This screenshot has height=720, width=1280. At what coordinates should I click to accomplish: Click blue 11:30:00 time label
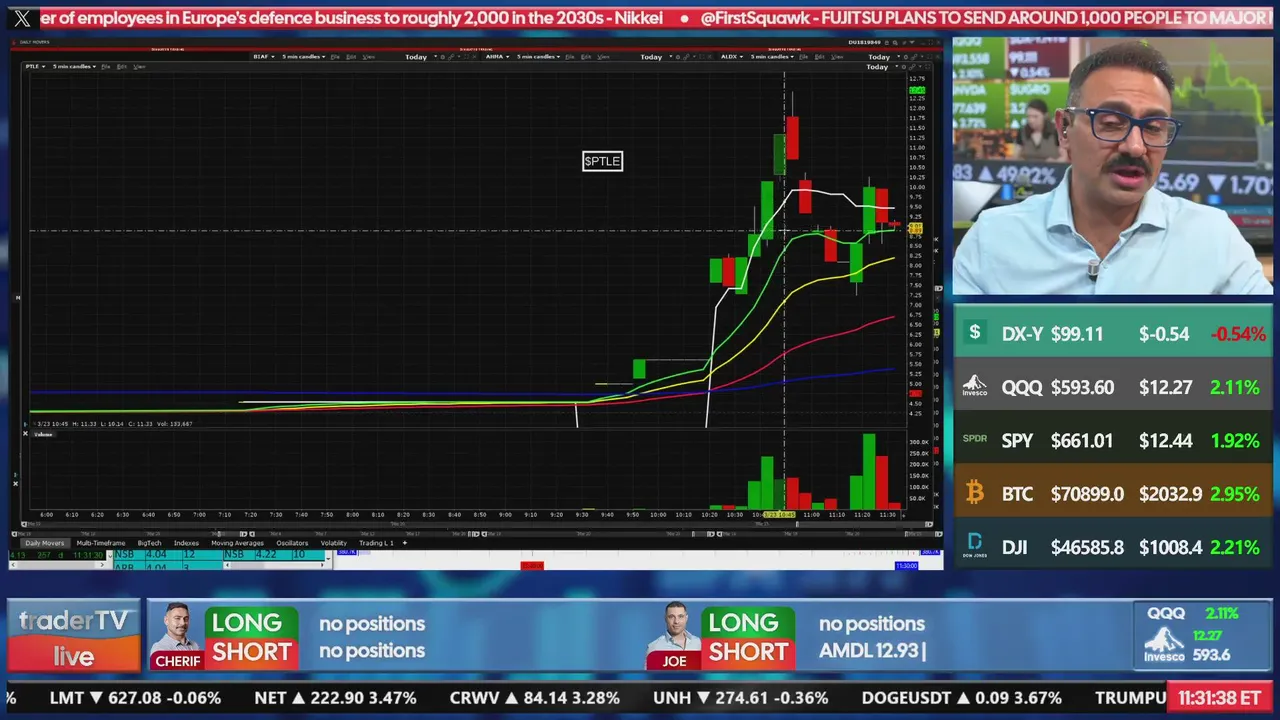906,566
